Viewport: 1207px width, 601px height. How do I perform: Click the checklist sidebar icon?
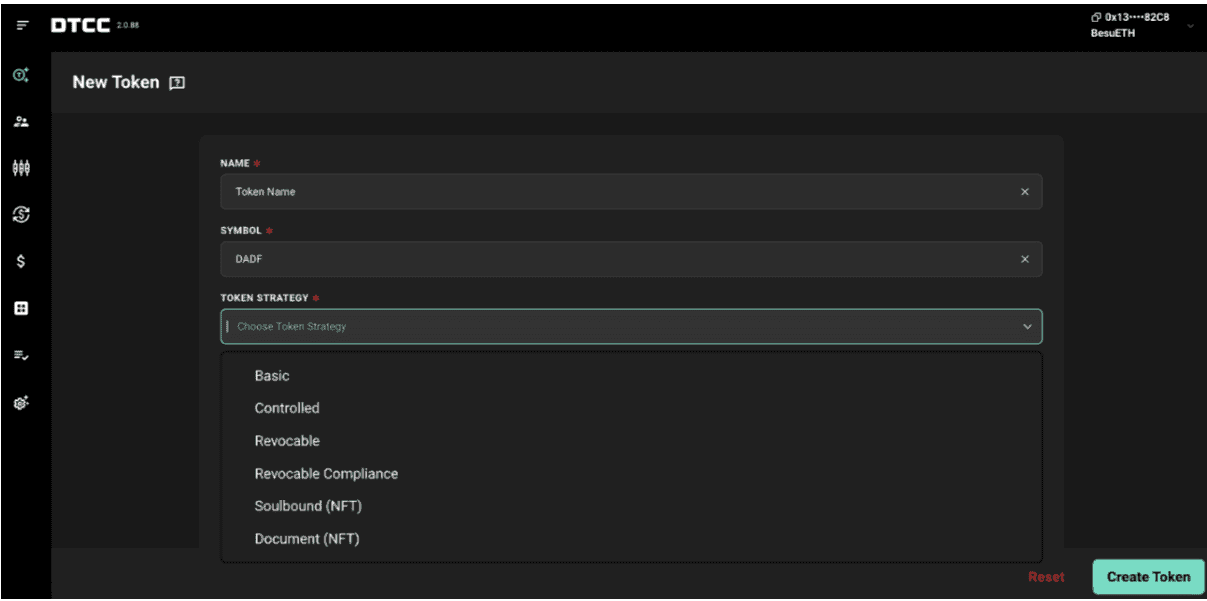click(21, 355)
